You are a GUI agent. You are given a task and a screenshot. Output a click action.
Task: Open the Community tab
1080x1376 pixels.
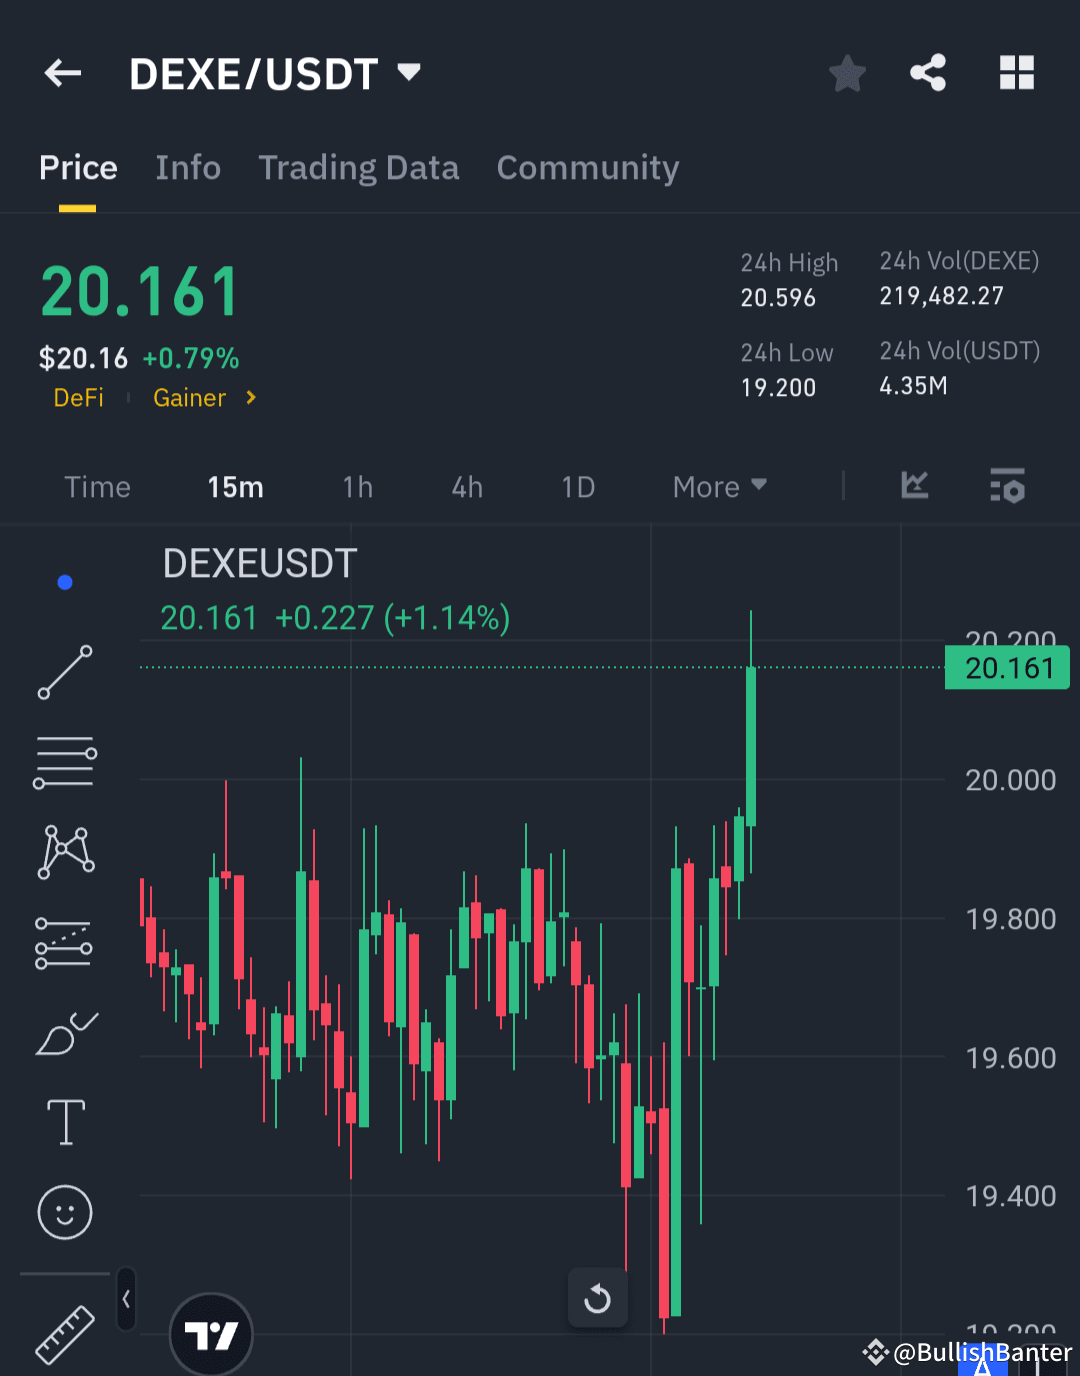click(587, 168)
